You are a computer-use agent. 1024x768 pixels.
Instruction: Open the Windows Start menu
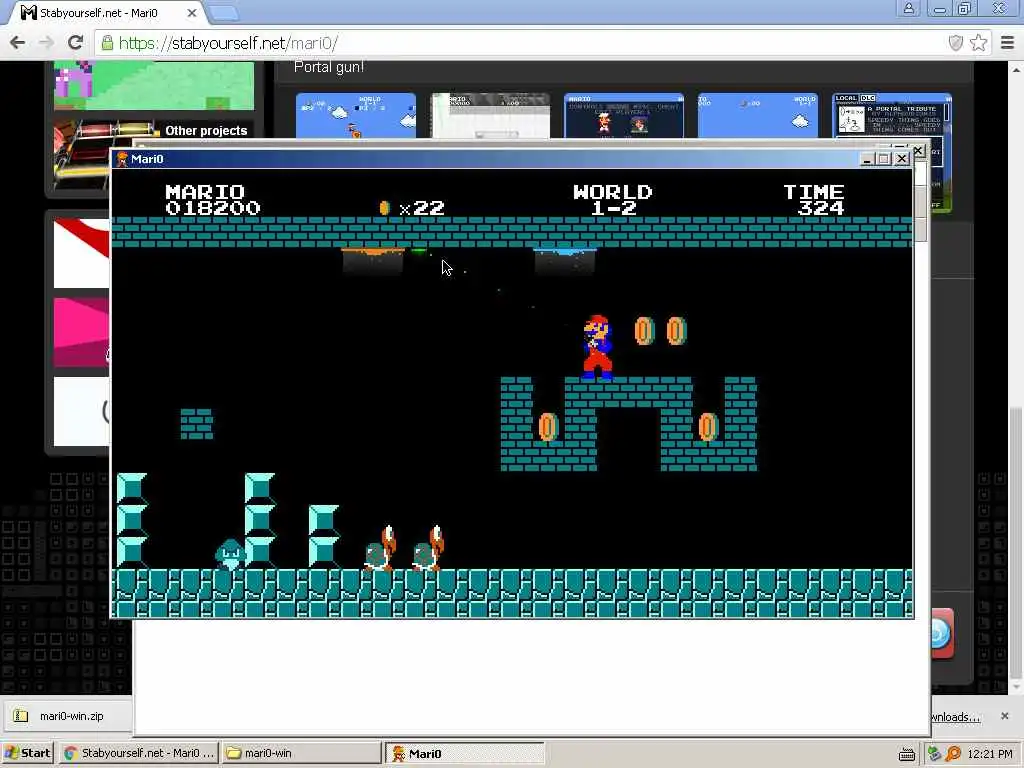click(x=27, y=753)
